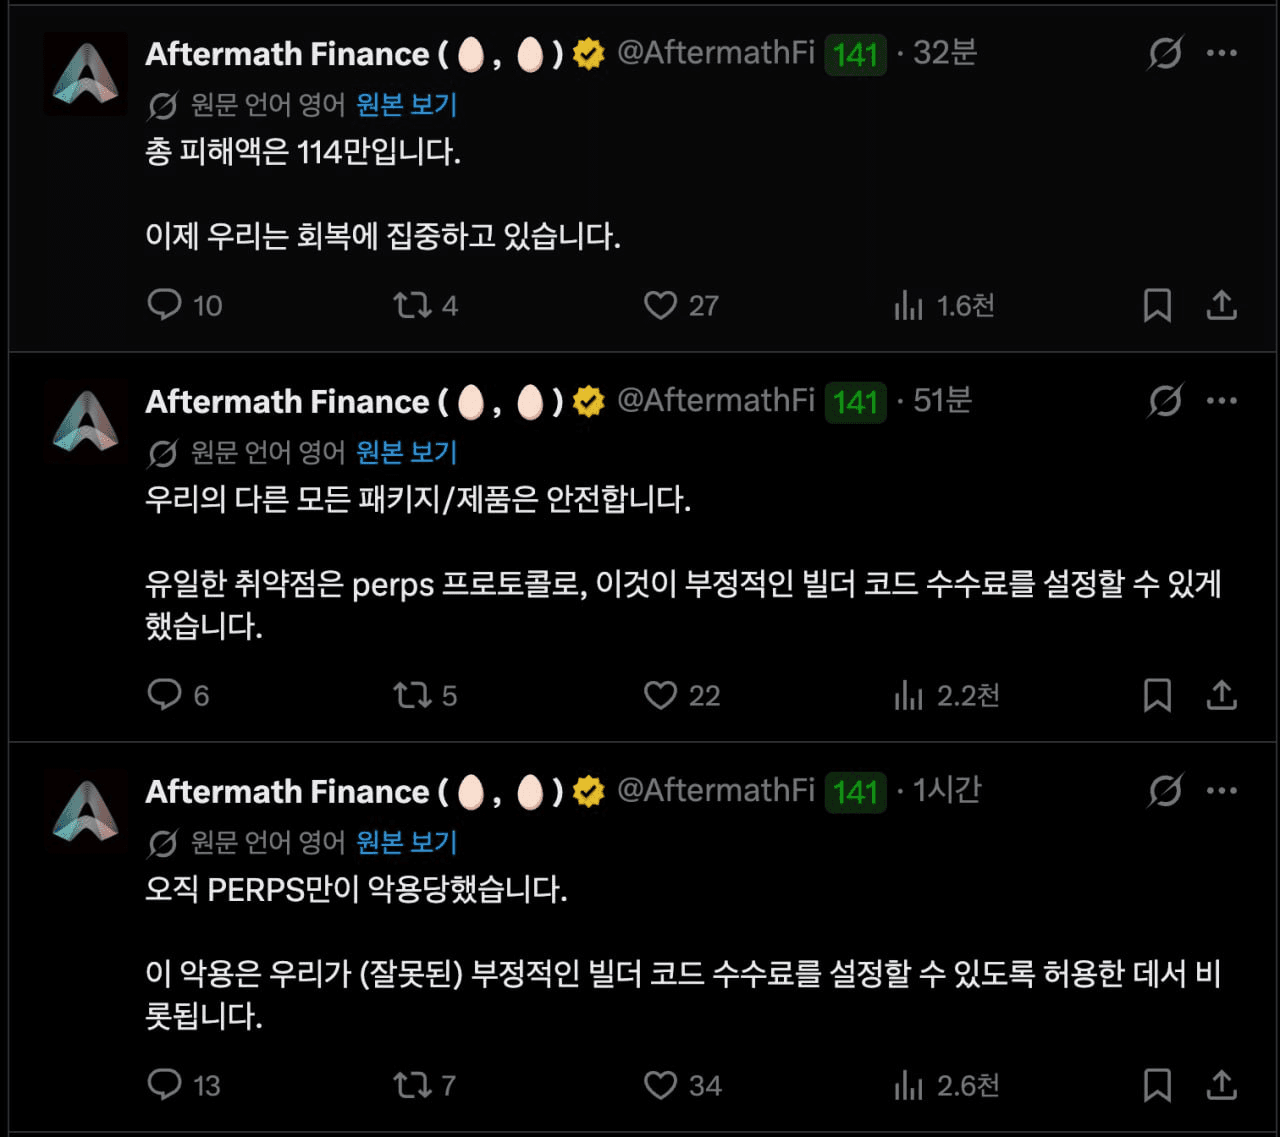The image size is (1280, 1137).
Task: Share the first post
Action: click(1221, 305)
